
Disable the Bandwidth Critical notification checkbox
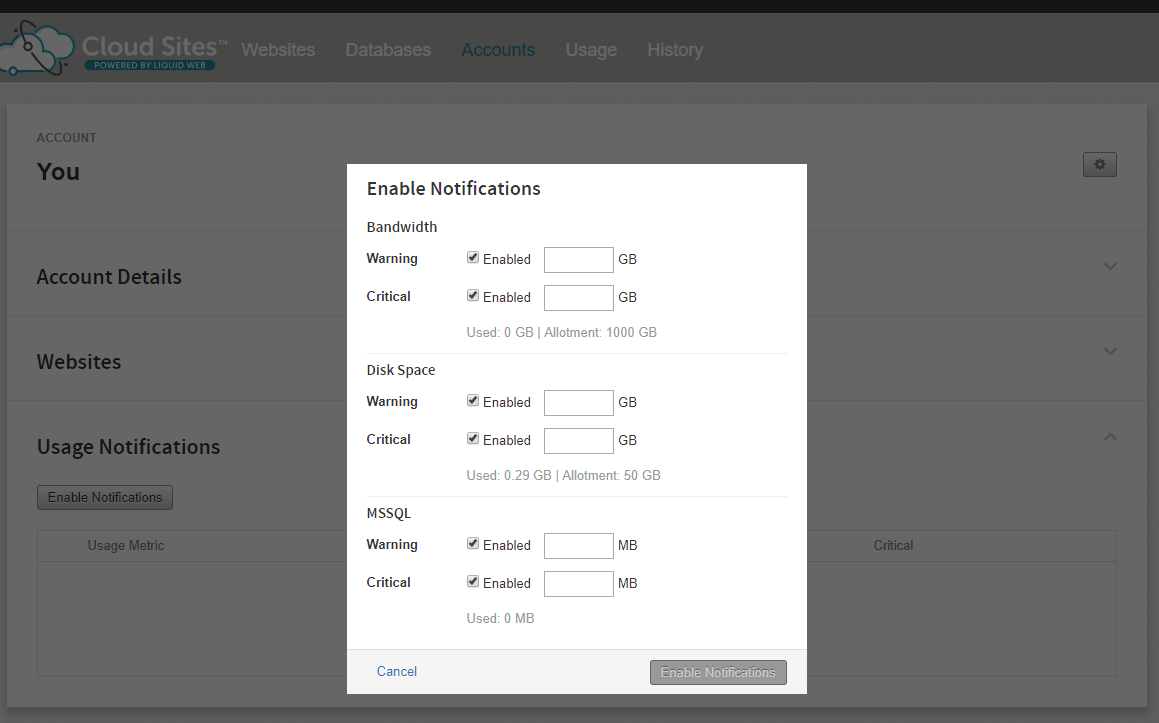[x=472, y=295]
